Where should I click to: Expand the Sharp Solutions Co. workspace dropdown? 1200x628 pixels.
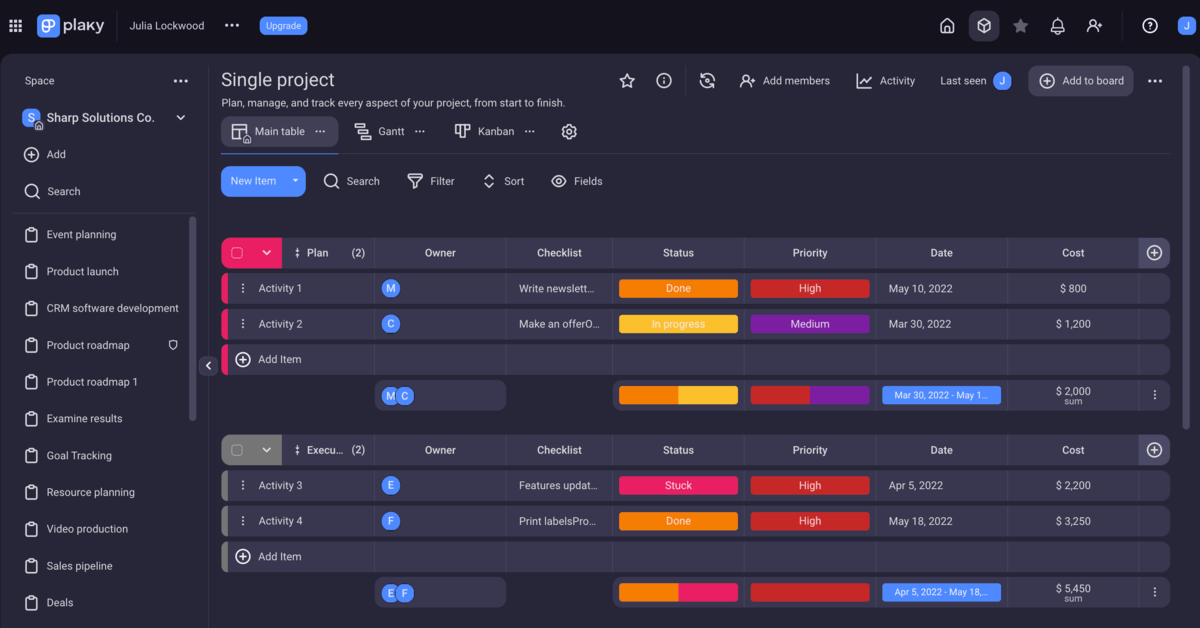(181, 118)
